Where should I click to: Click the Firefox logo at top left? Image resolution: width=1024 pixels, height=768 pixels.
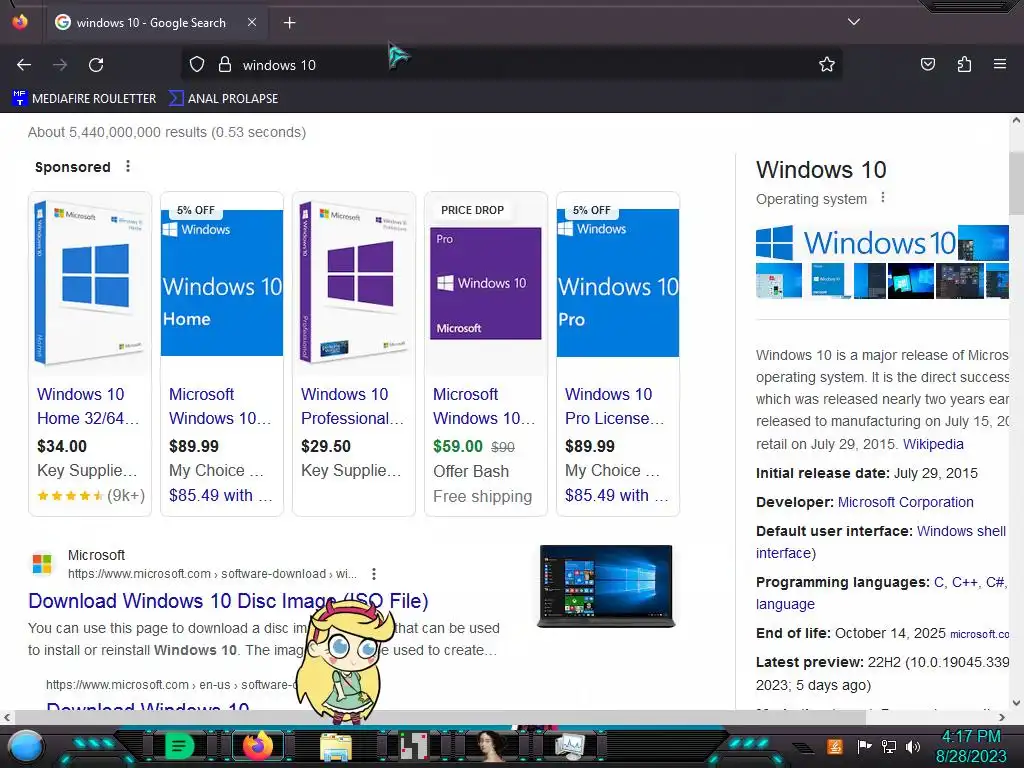20,22
